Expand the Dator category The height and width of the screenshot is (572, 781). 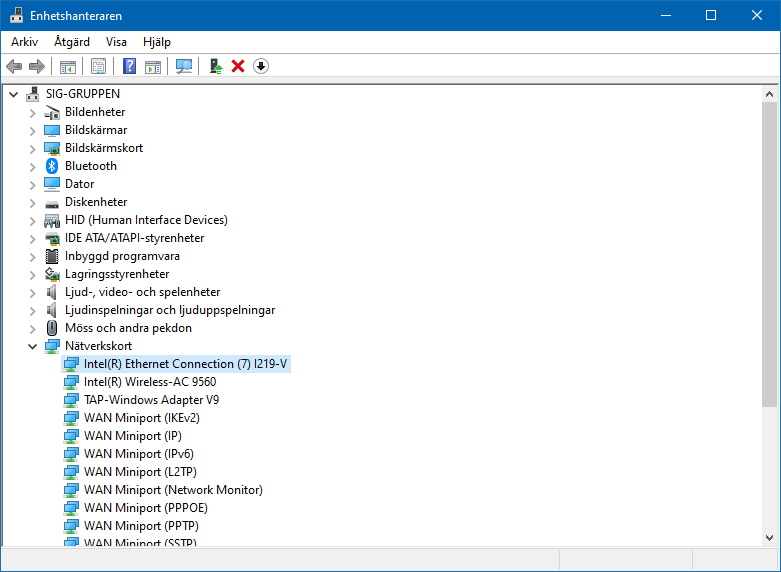(32, 185)
